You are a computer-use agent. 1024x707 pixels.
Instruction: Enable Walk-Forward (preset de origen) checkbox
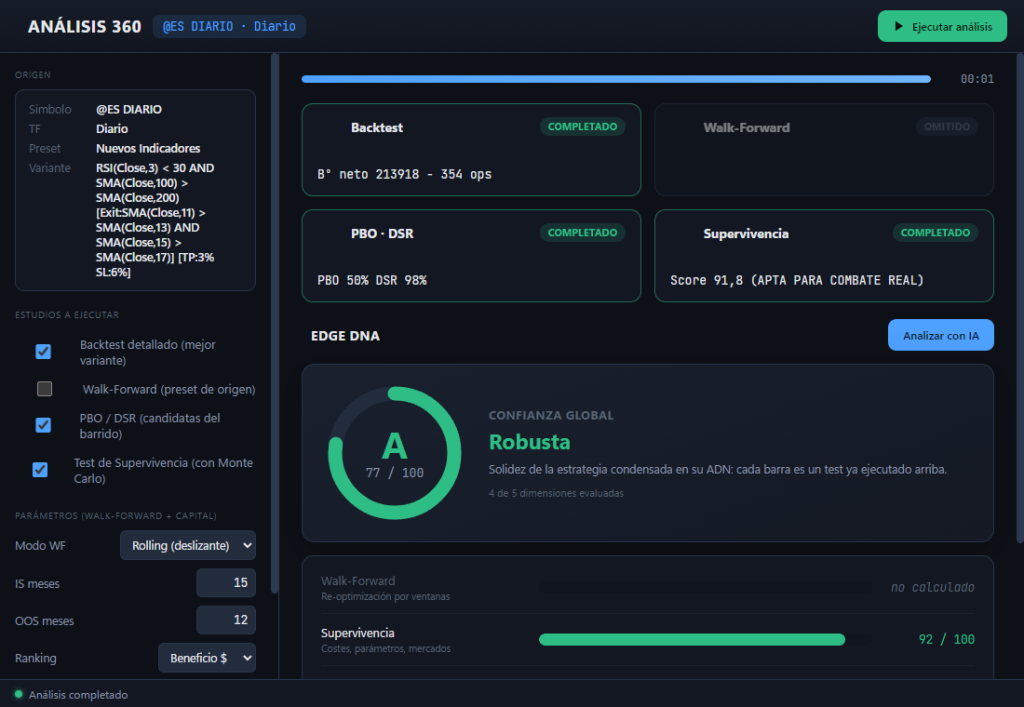pyautogui.click(x=44, y=389)
